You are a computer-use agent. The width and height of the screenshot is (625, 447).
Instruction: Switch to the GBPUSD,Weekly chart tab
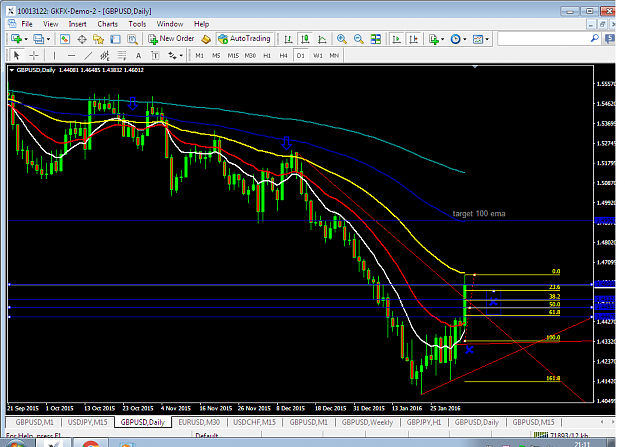coord(367,422)
